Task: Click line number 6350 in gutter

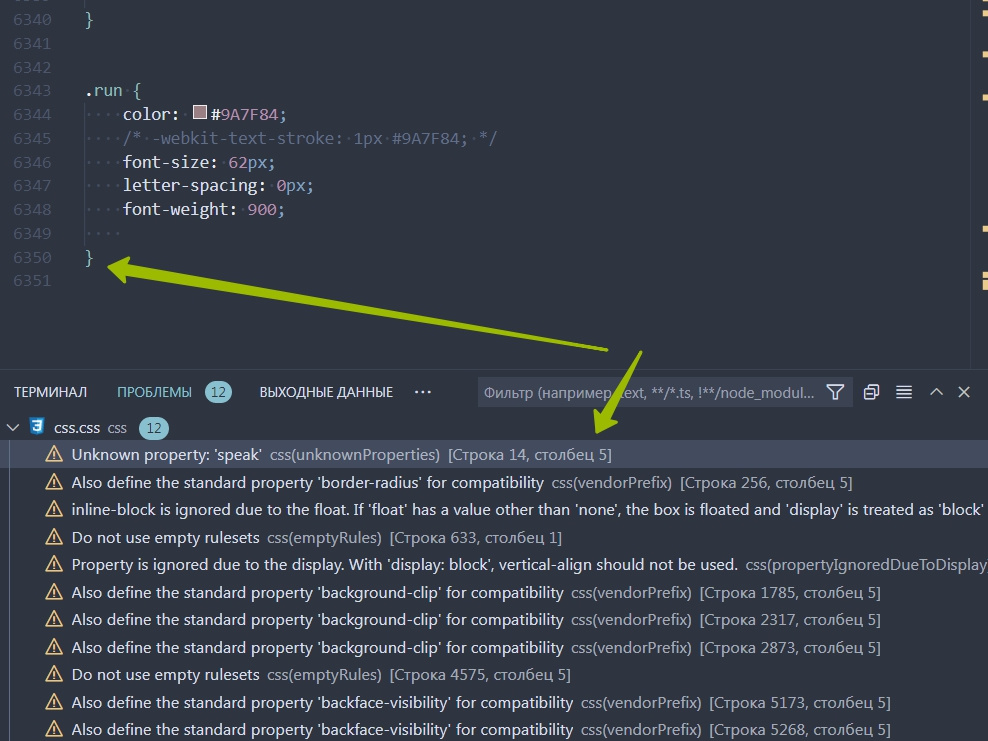Action: click(32, 257)
